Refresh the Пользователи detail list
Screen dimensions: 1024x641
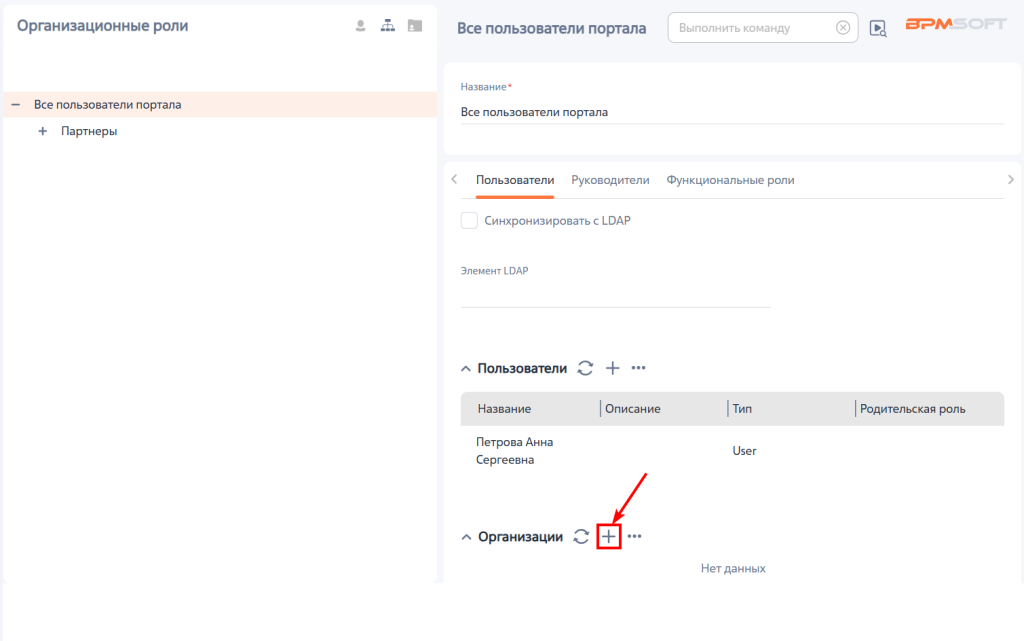(x=585, y=368)
